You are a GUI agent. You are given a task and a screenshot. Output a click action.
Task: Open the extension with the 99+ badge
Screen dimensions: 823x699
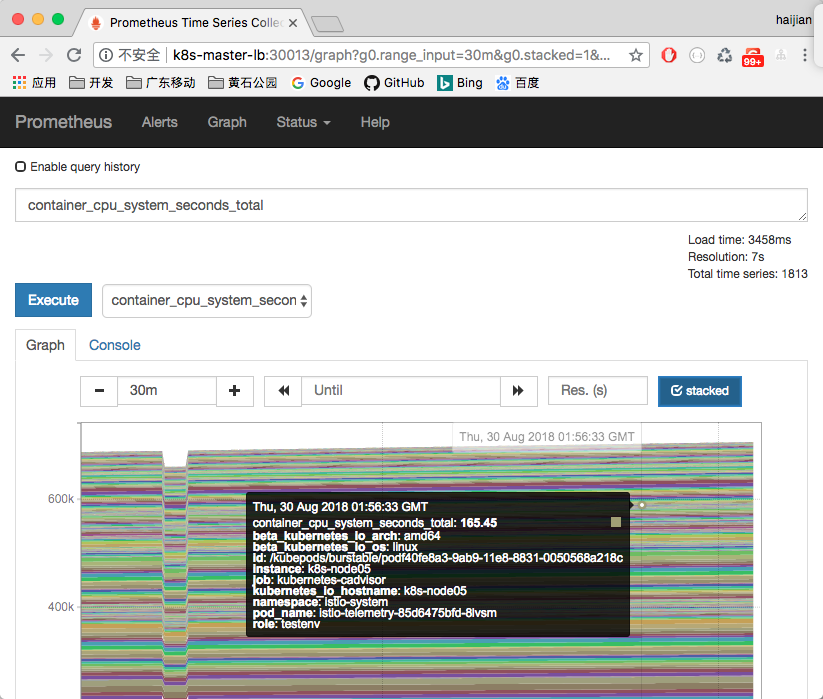(753, 57)
